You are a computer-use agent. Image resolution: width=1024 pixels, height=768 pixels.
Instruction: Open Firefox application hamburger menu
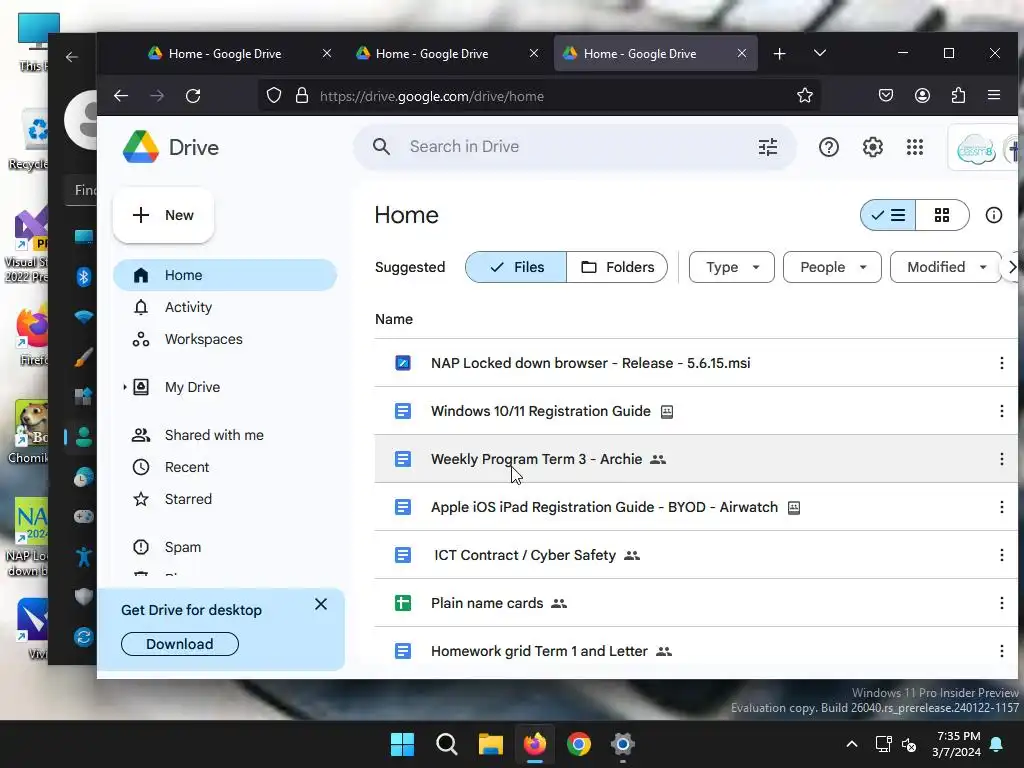(x=994, y=95)
